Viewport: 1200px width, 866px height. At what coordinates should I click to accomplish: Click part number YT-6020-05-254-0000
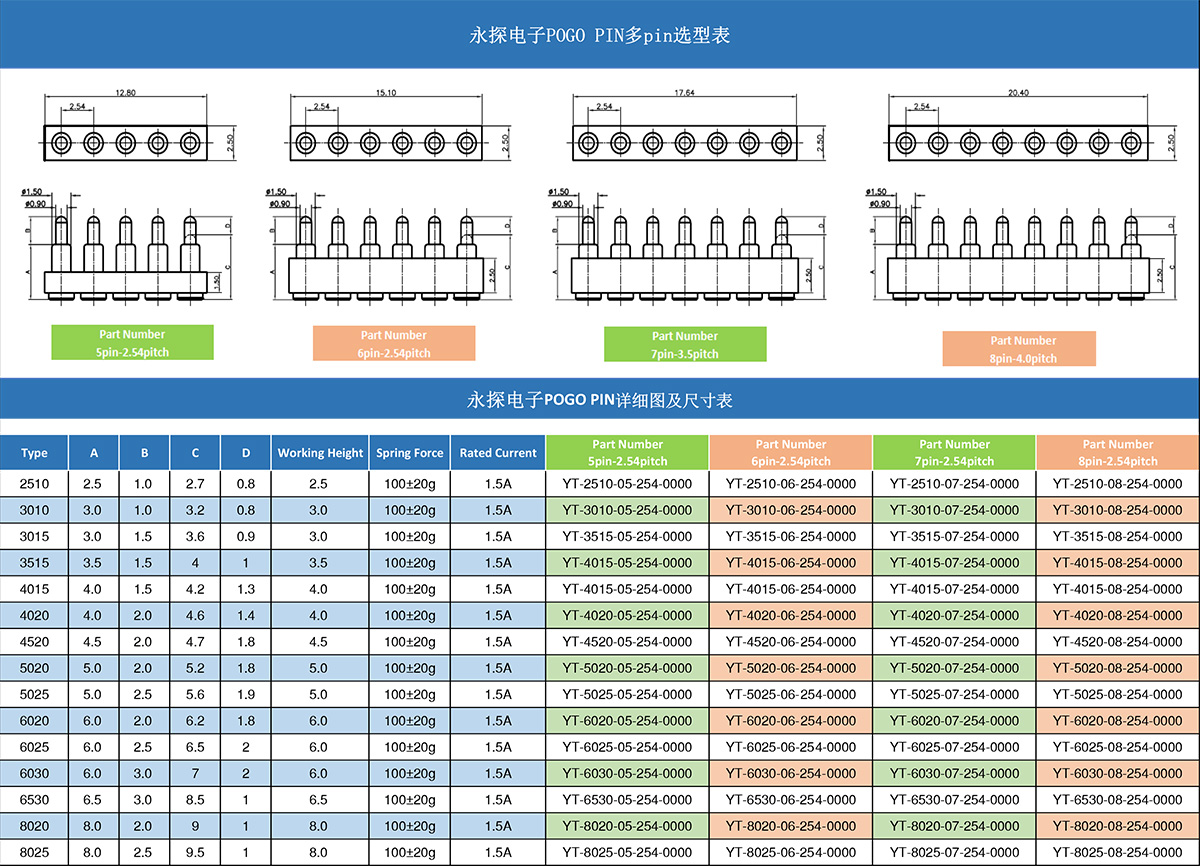(x=627, y=720)
